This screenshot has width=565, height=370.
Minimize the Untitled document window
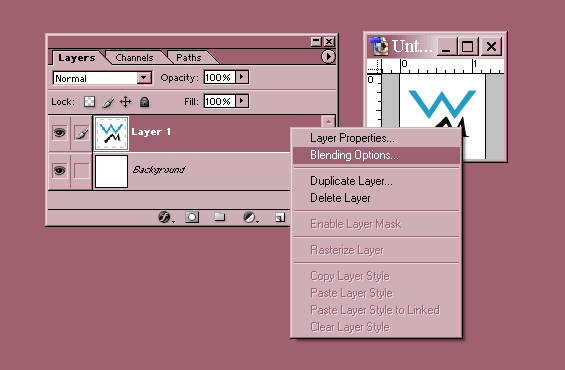tap(446, 46)
